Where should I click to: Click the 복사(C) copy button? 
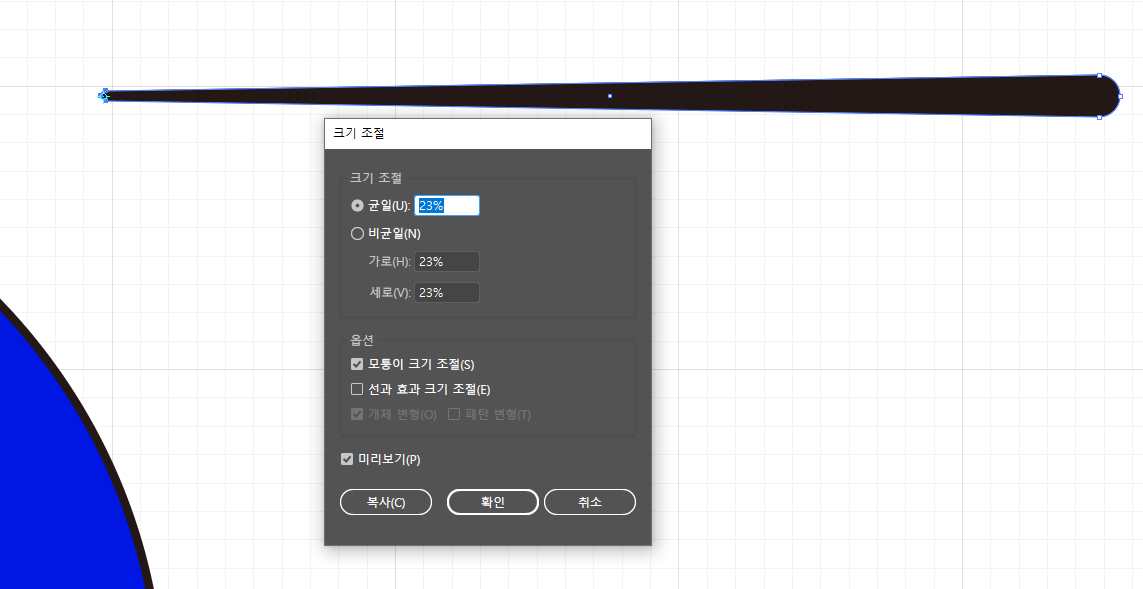click(386, 502)
